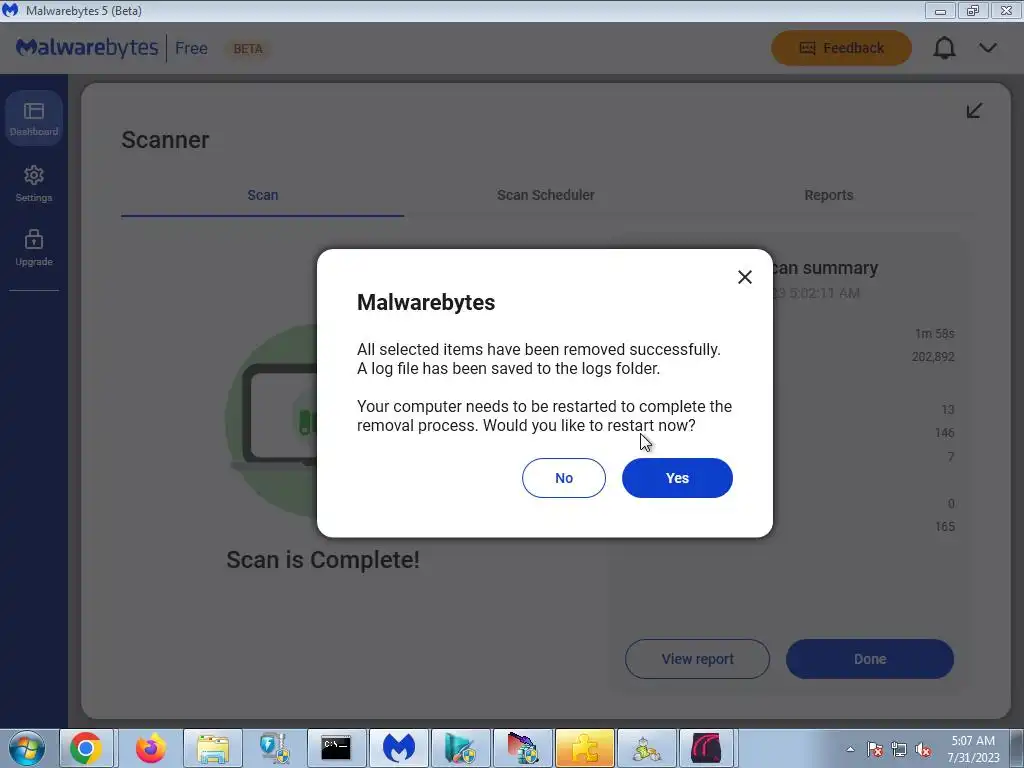Open the notifications bell
This screenshot has height=768, width=1024.
point(944,48)
